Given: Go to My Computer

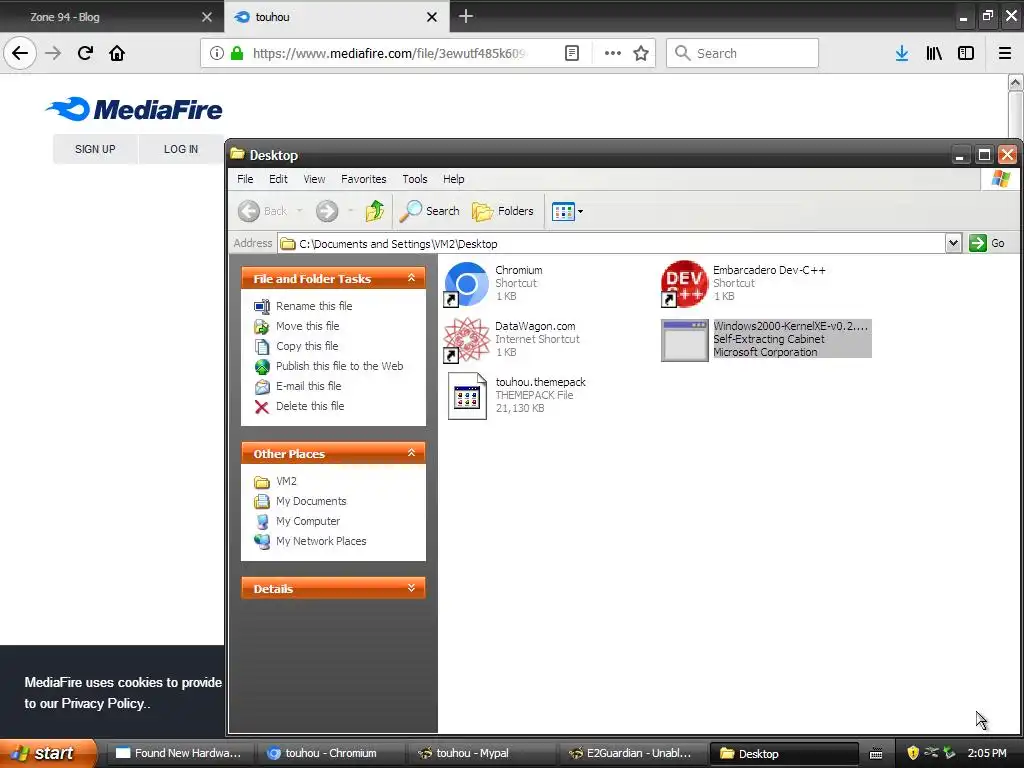Looking at the screenshot, I should pos(308,521).
